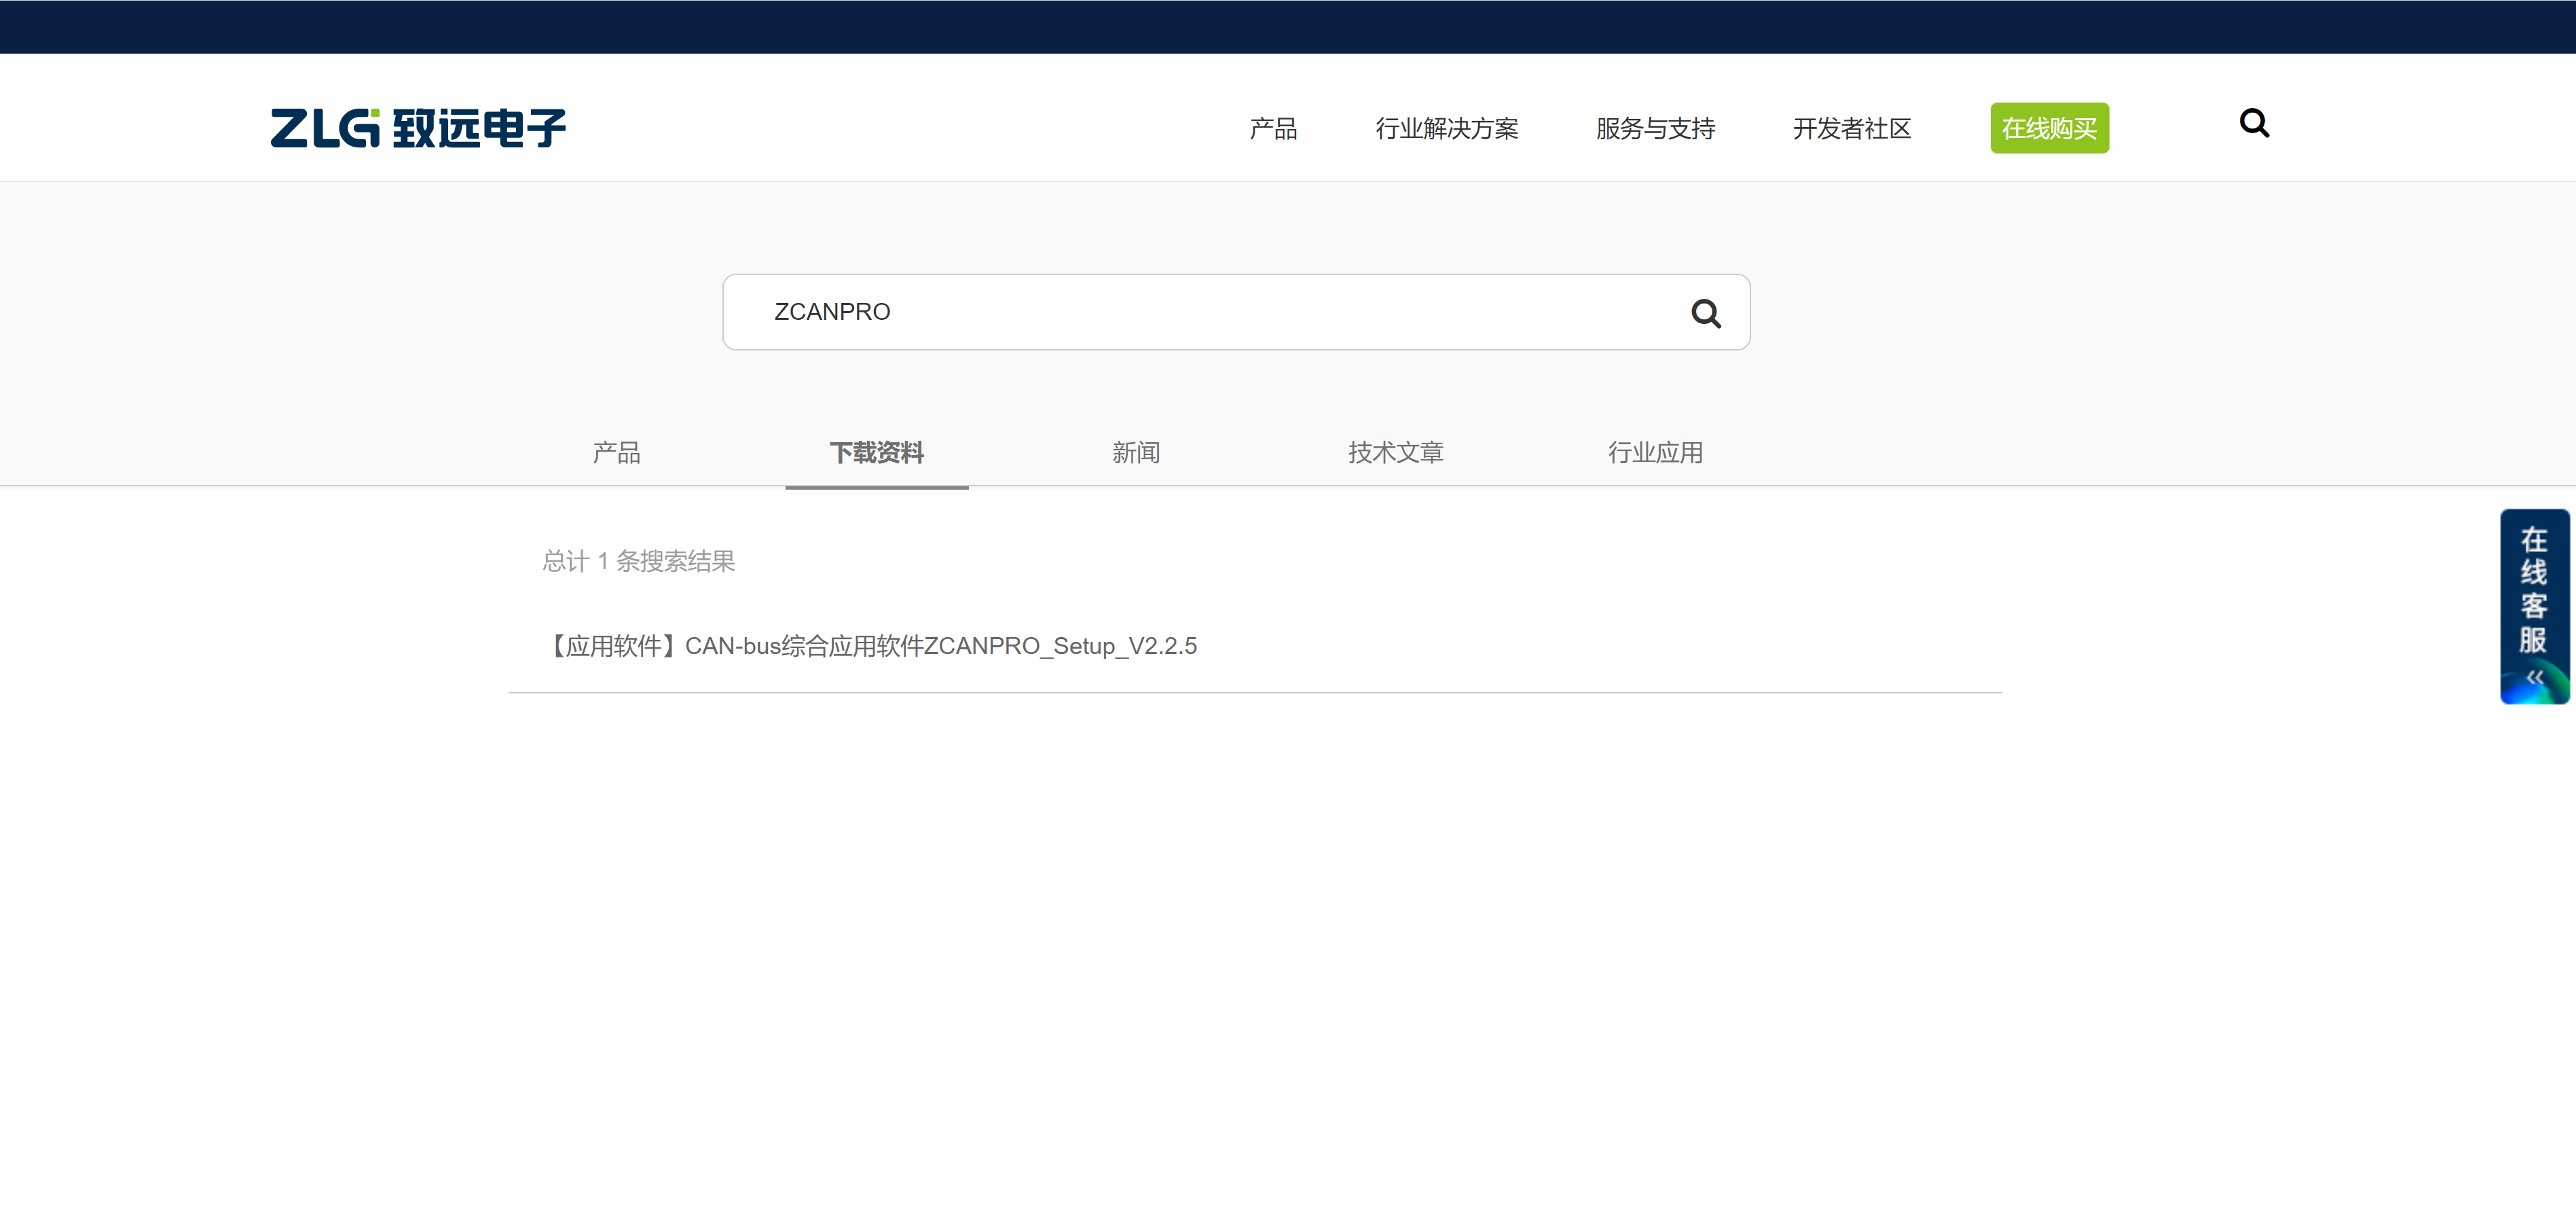Image resolution: width=2576 pixels, height=1211 pixels.
Task: Select the 下载资料 results tab
Action: pyautogui.click(x=876, y=453)
